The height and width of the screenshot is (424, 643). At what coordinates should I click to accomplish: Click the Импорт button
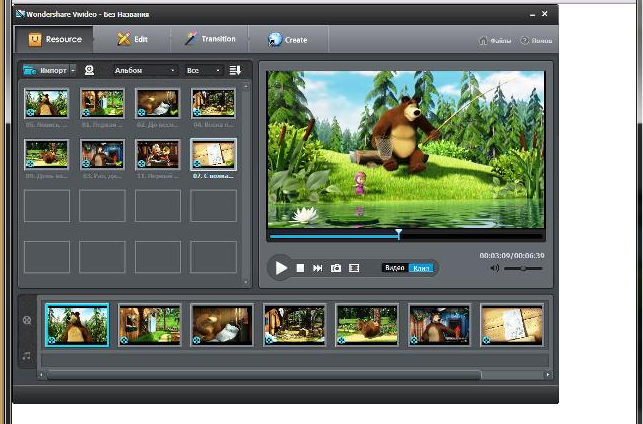[45, 71]
